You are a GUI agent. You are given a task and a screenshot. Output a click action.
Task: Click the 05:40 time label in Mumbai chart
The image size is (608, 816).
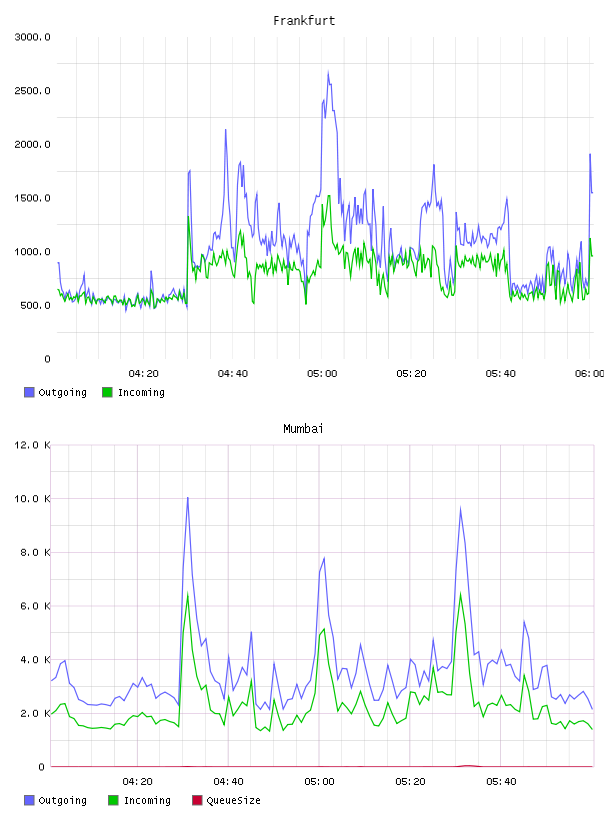[x=501, y=782]
